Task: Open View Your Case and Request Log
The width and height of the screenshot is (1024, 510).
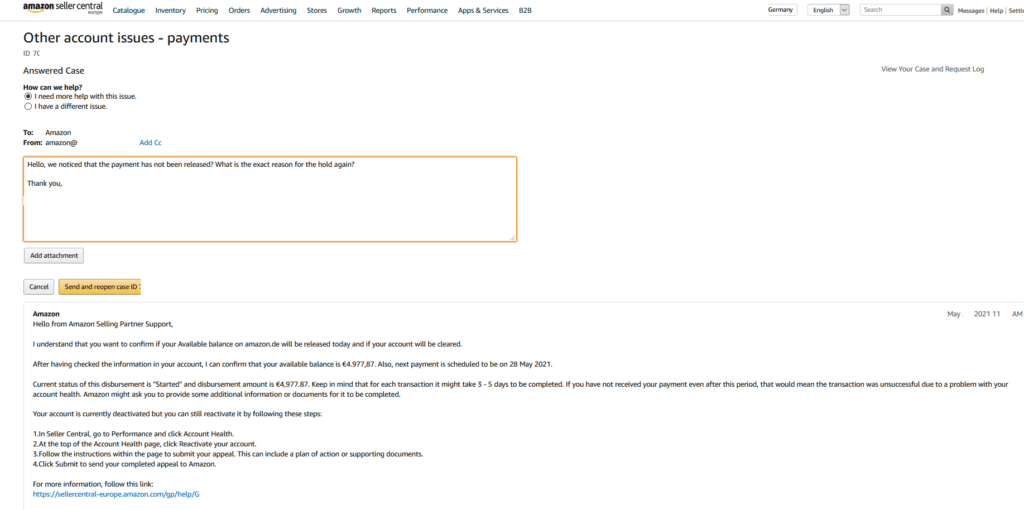Action: click(932, 69)
